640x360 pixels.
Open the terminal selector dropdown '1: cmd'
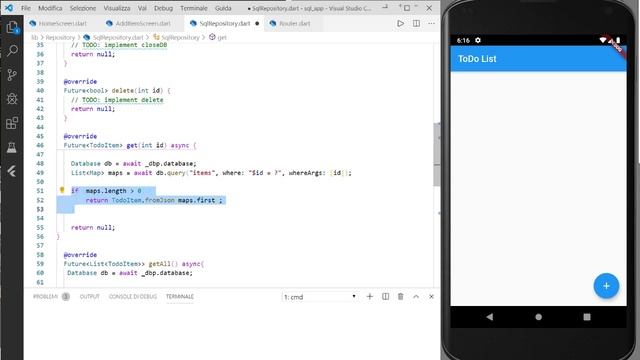(x=319, y=297)
